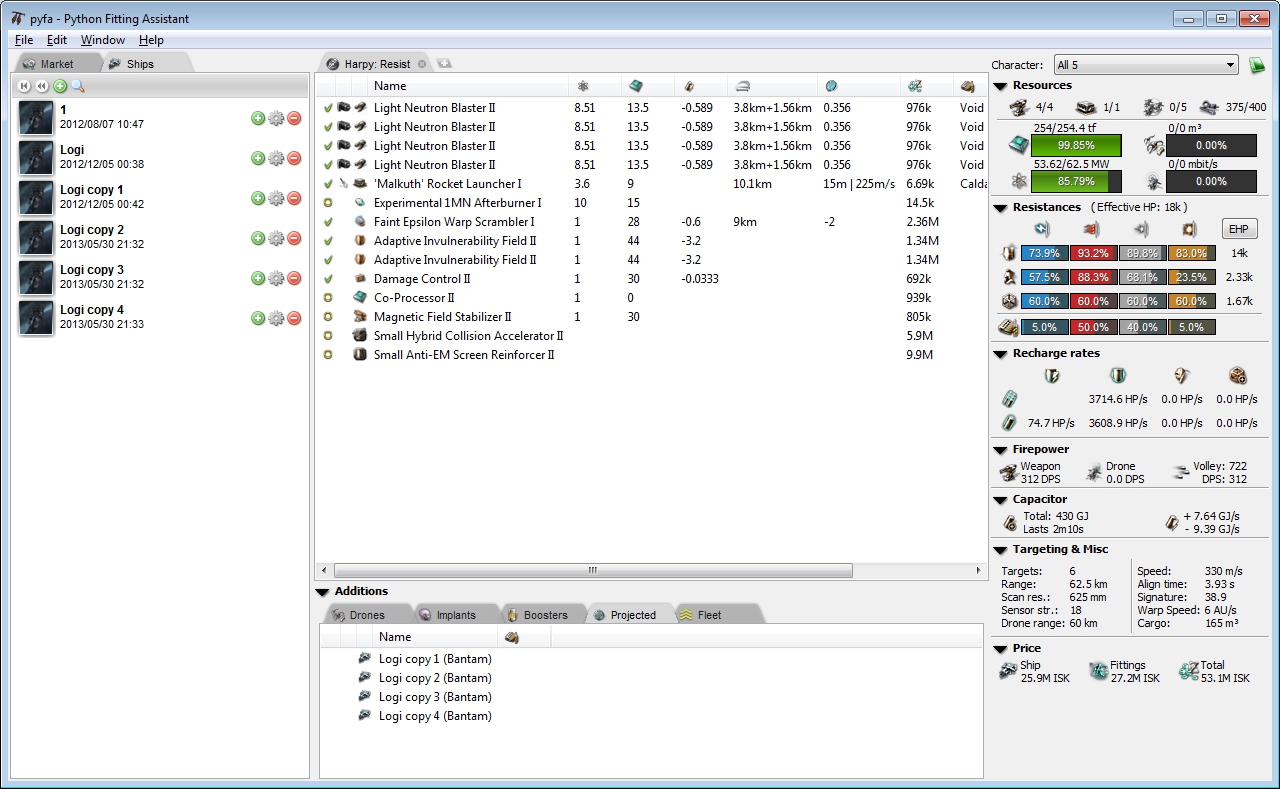The image size is (1280, 789).
Task: Toggle Magnetic Field Stabilizer II state
Action: tap(327, 317)
